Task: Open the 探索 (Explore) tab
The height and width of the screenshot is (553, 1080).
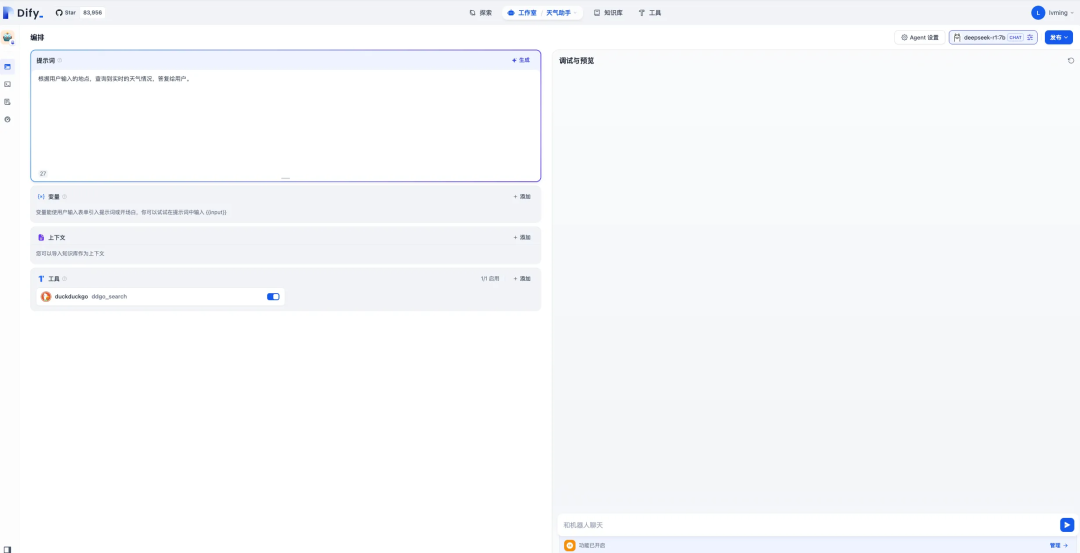Action: 481,13
